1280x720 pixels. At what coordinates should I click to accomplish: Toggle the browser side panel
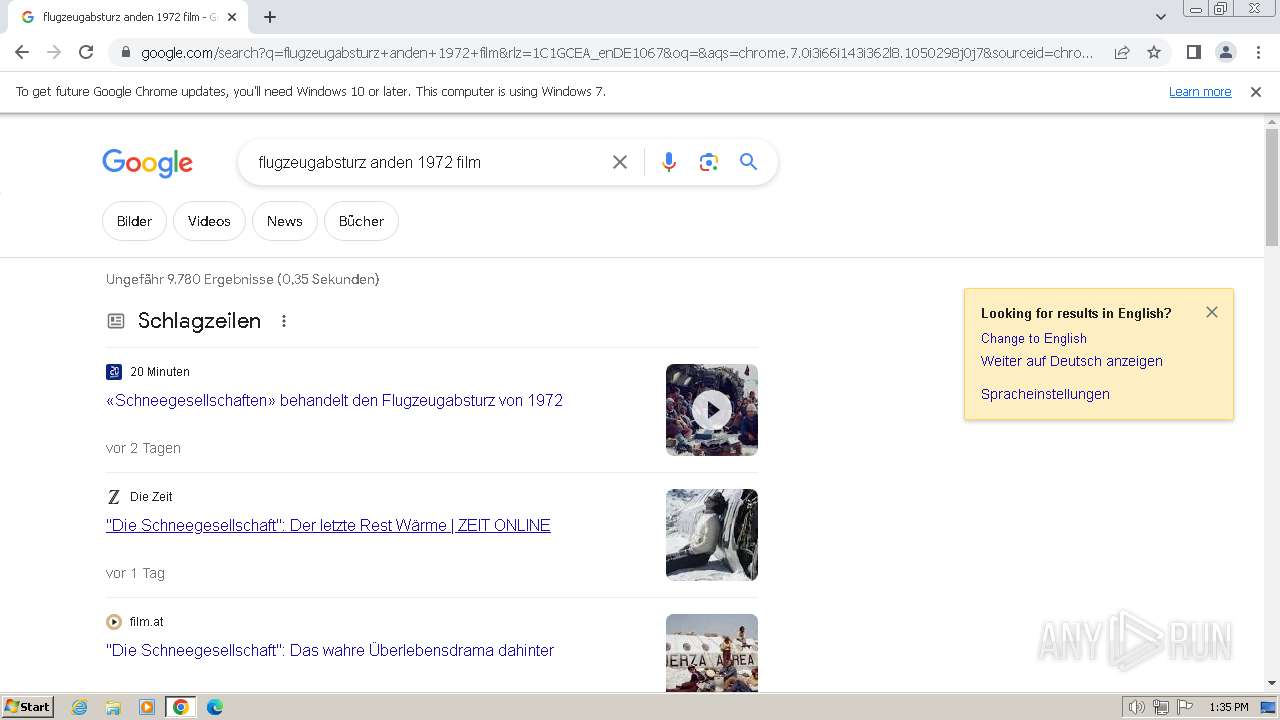click(x=1193, y=52)
